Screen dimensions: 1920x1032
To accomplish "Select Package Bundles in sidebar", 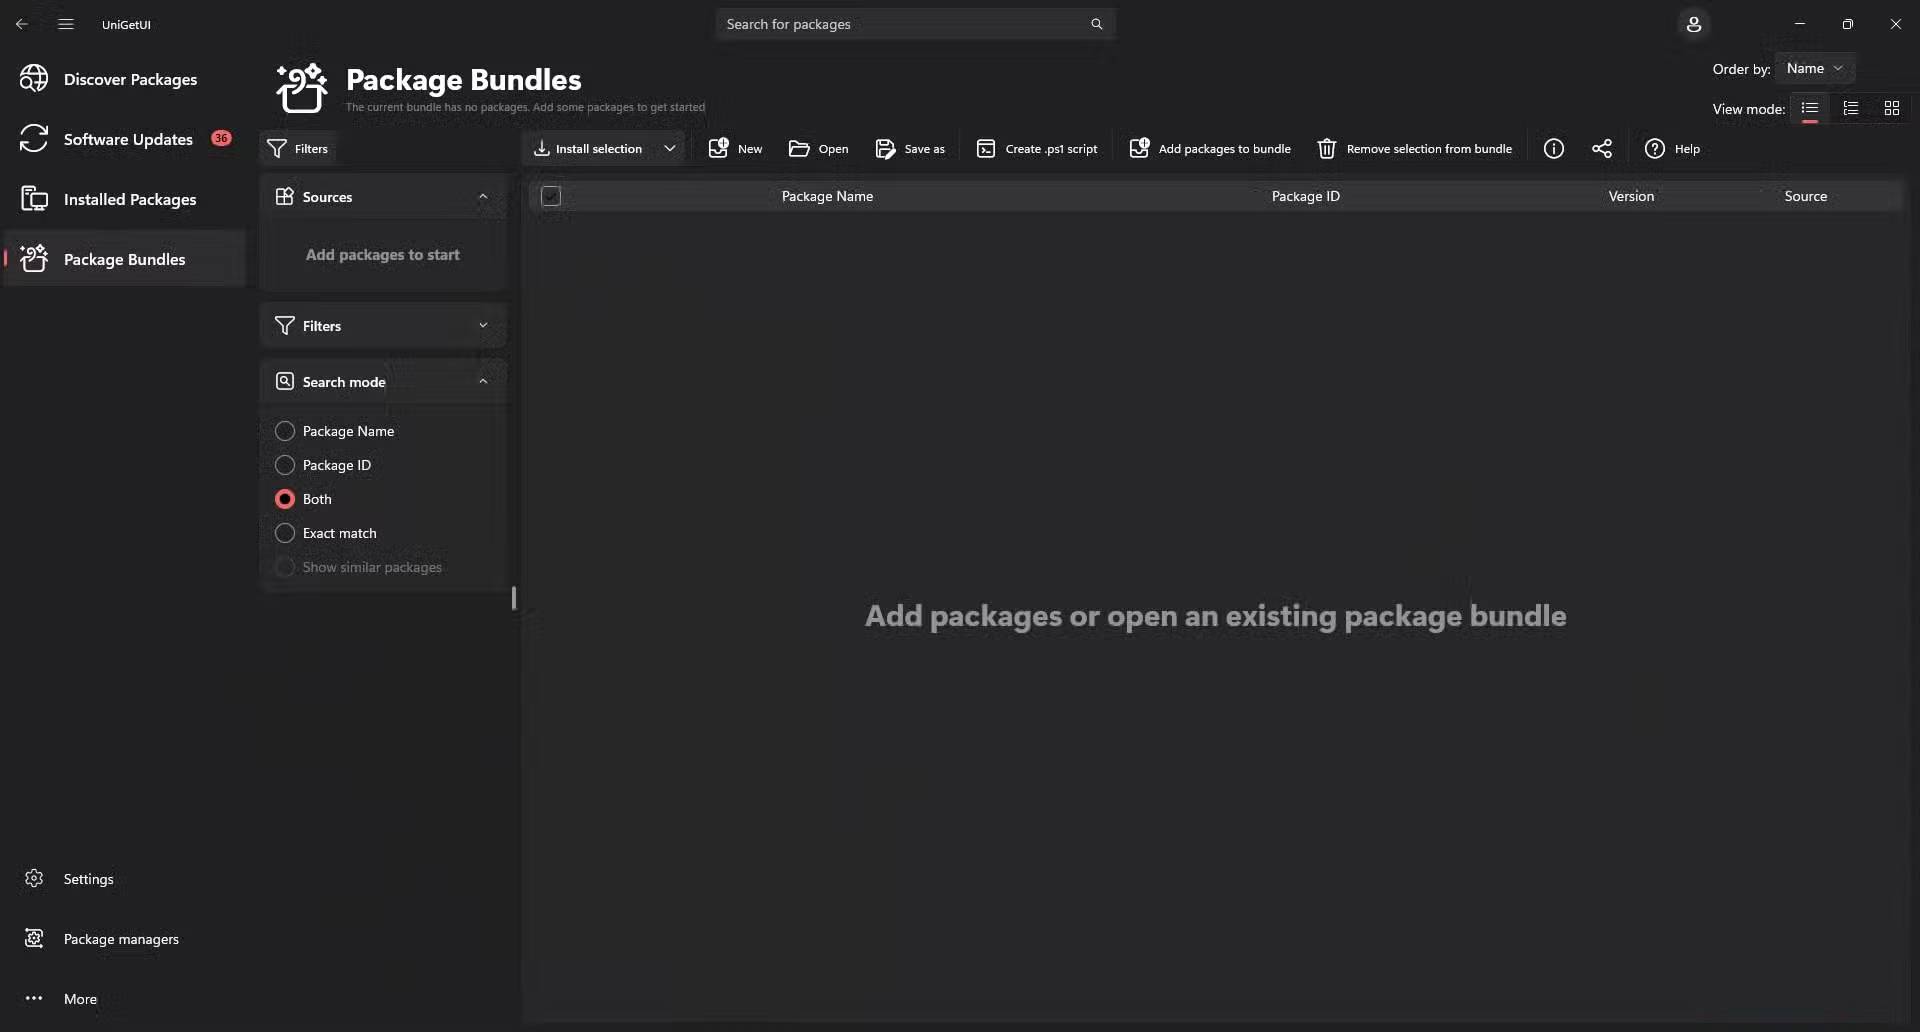I will (125, 259).
